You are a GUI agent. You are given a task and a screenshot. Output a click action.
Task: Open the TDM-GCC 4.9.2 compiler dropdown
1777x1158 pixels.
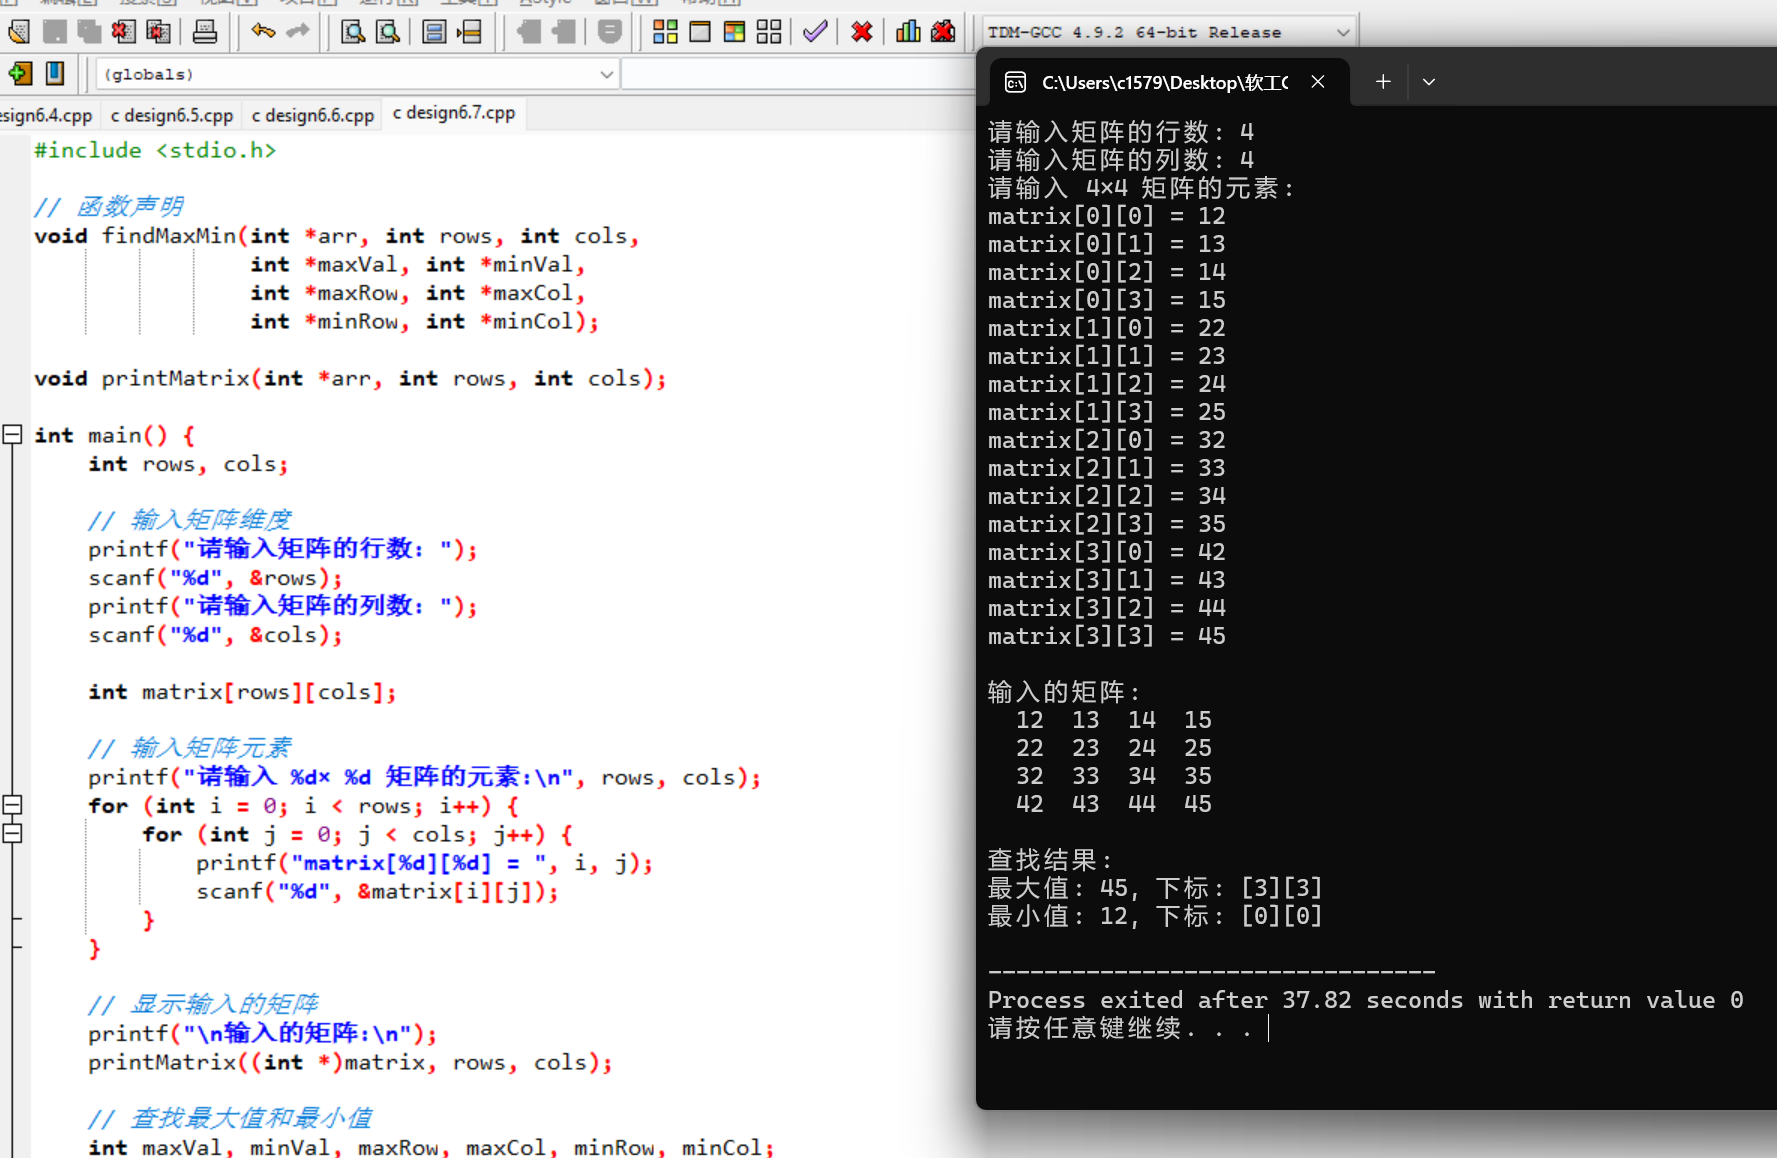tap(1168, 32)
